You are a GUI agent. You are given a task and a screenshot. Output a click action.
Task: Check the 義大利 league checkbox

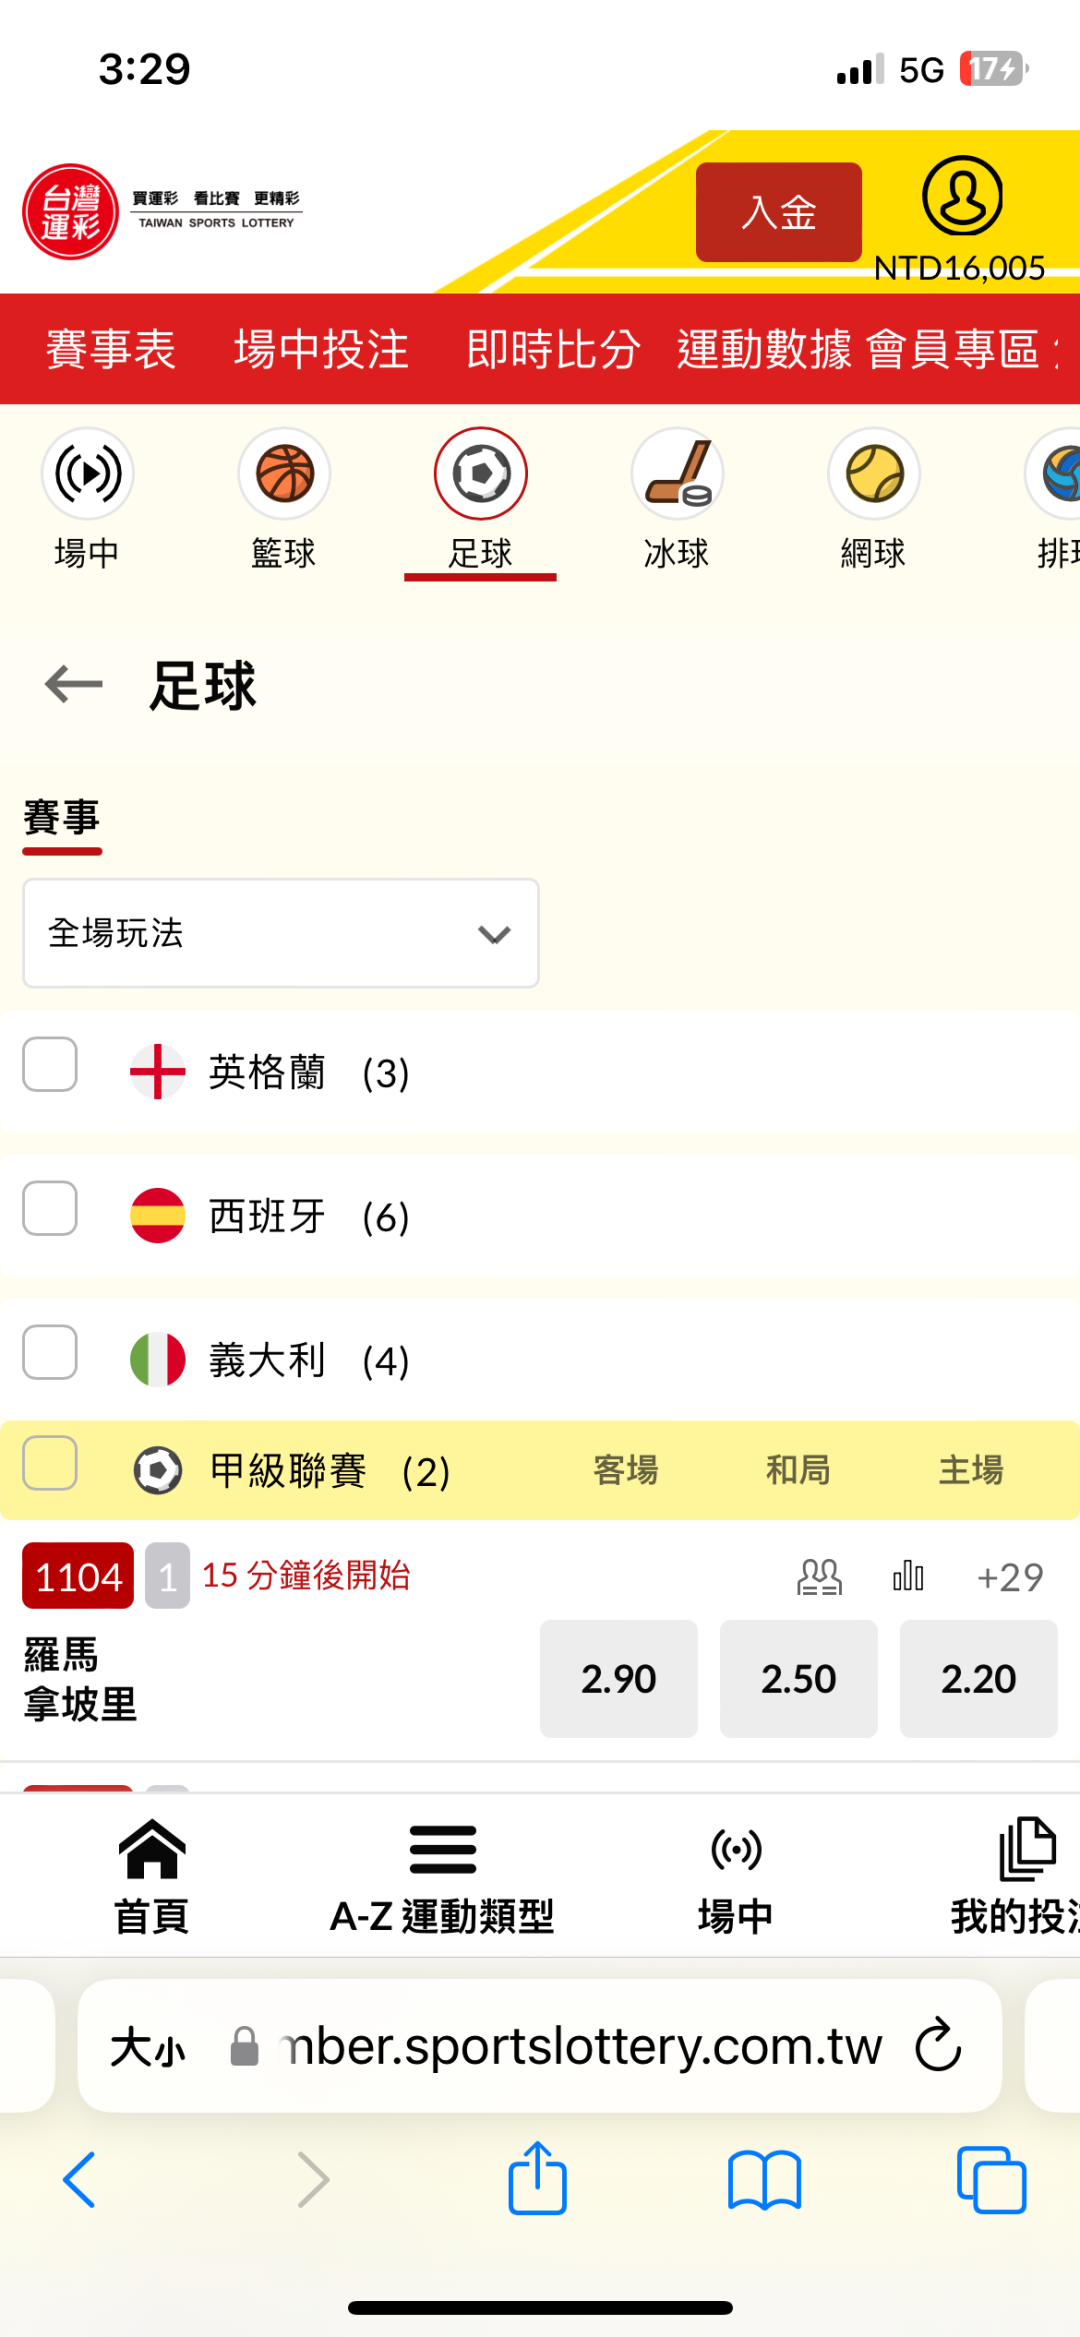(50, 1352)
